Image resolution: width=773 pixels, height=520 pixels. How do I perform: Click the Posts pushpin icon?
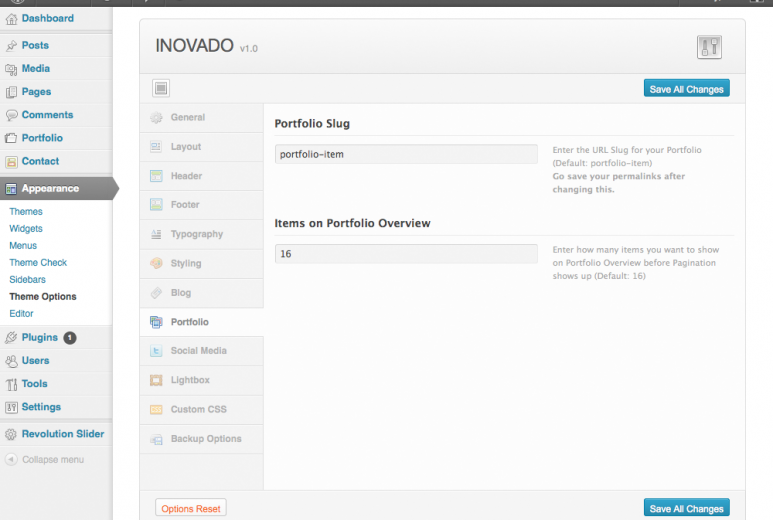11,46
